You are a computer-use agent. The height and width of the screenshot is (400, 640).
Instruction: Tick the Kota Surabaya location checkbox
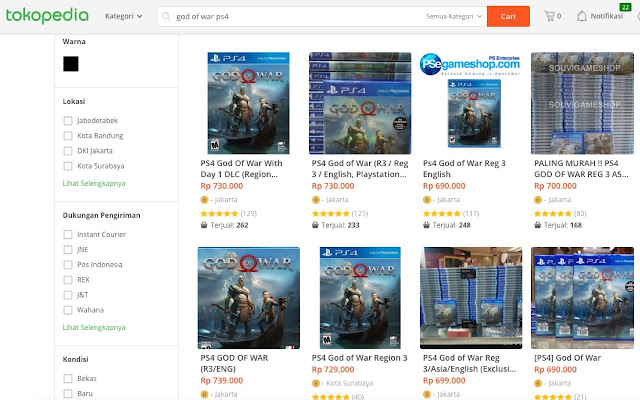pos(68,166)
